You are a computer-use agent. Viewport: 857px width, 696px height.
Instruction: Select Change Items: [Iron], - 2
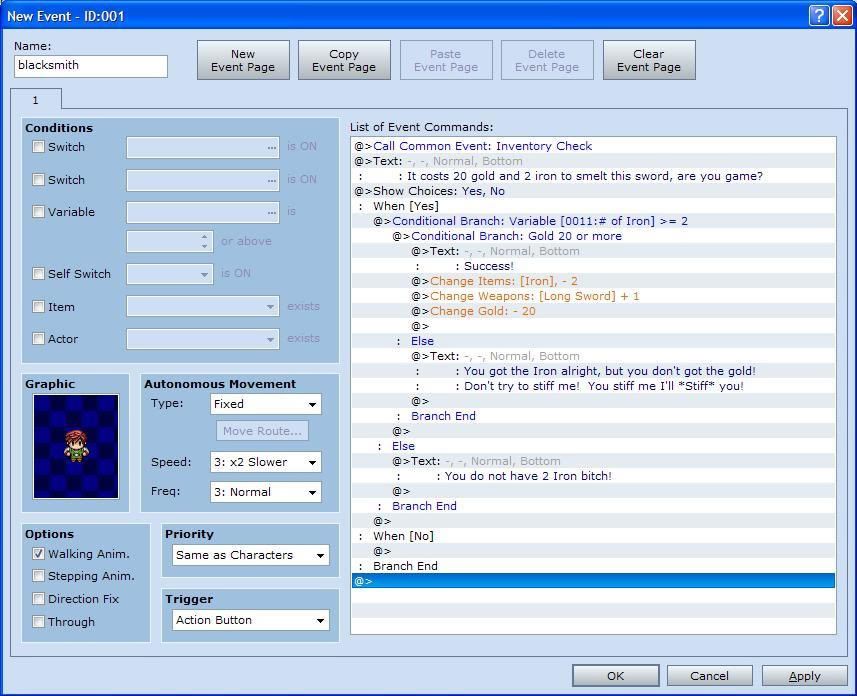coord(594,281)
